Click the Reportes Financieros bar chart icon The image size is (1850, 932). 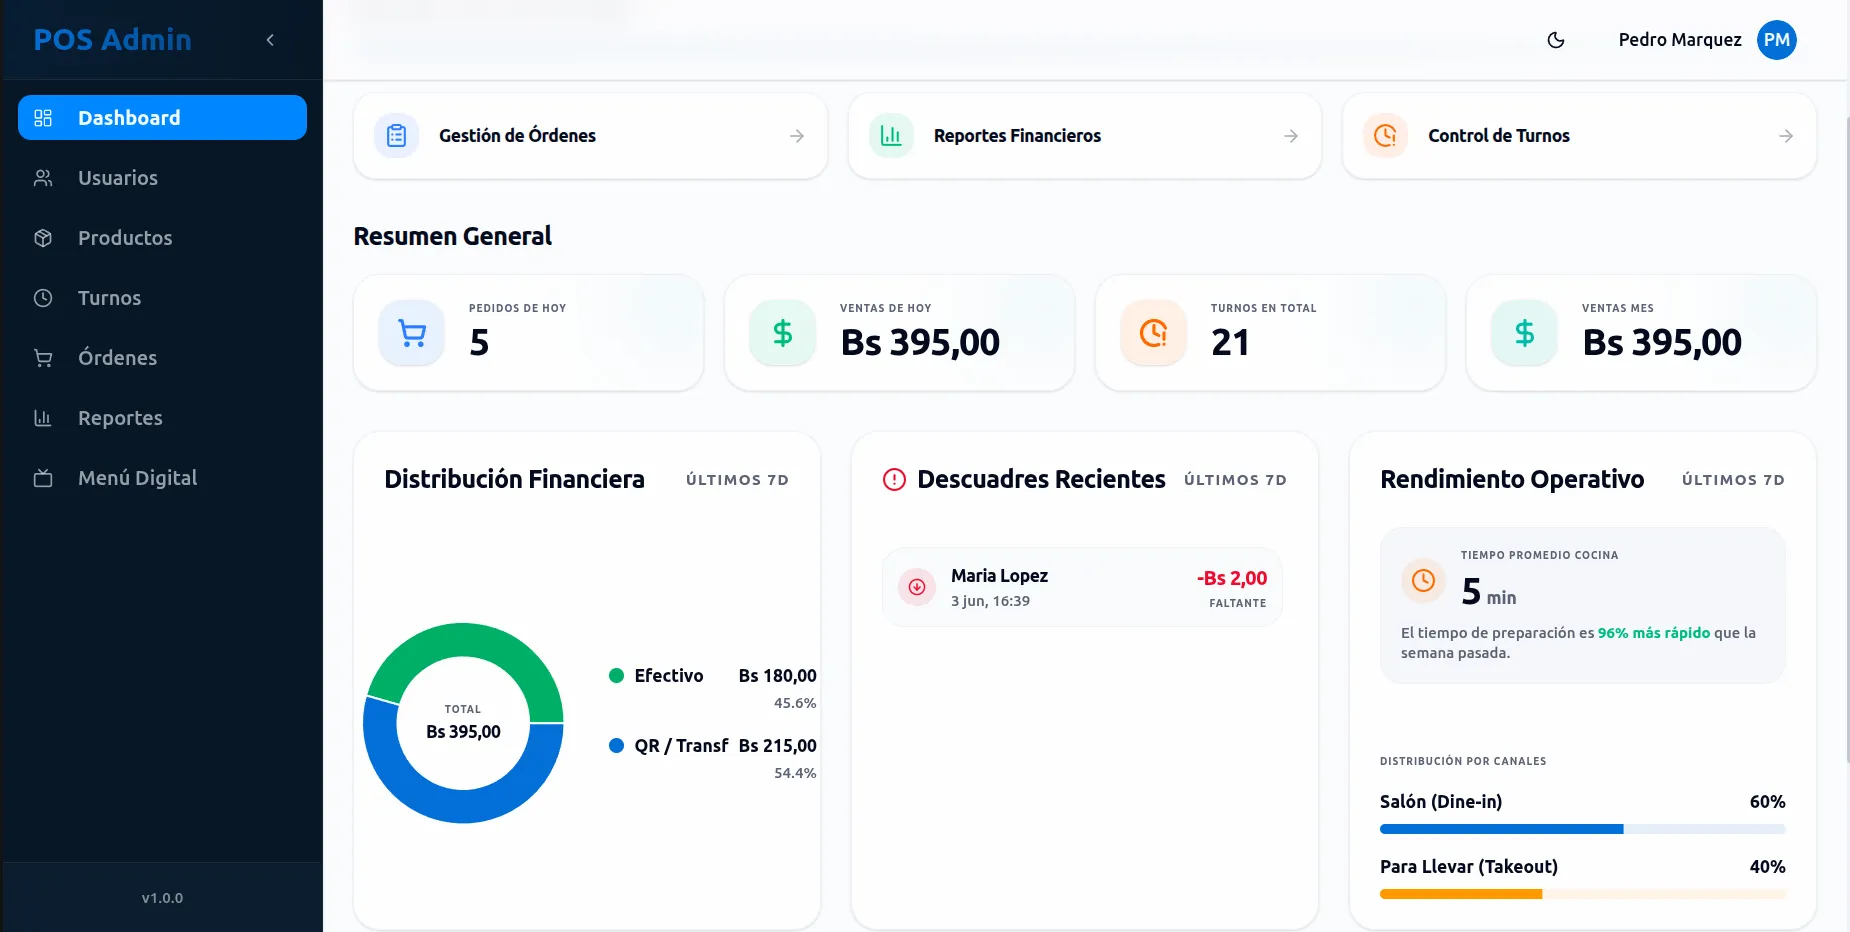click(891, 136)
